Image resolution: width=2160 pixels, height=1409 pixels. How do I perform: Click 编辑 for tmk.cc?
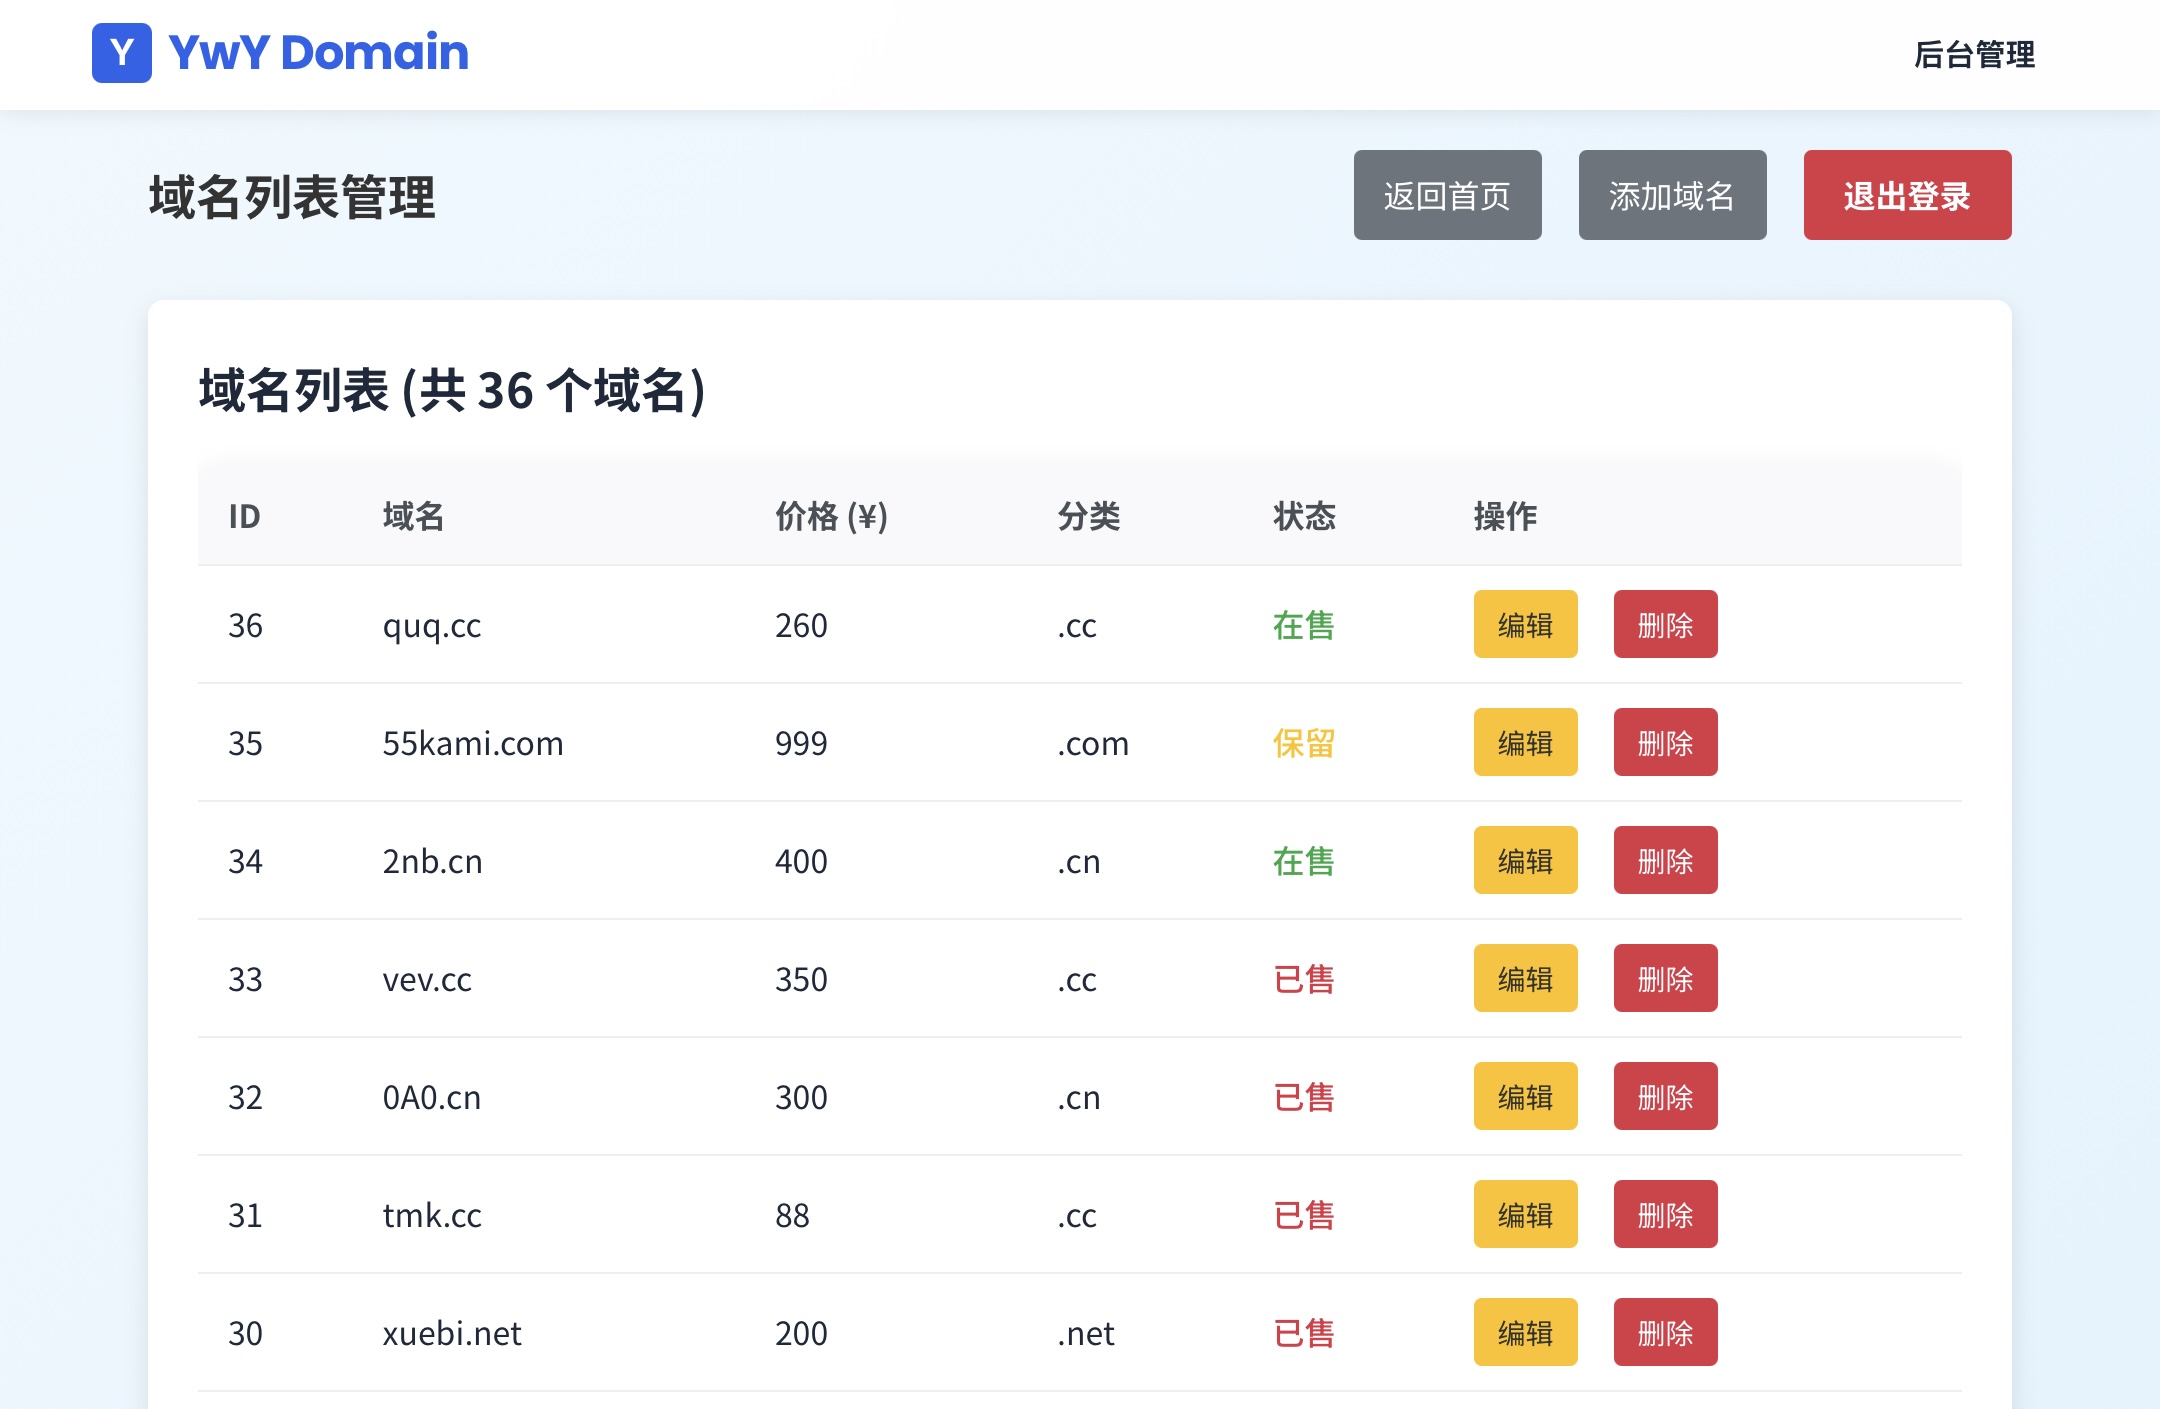pyautogui.click(x=1525, y=1215)
